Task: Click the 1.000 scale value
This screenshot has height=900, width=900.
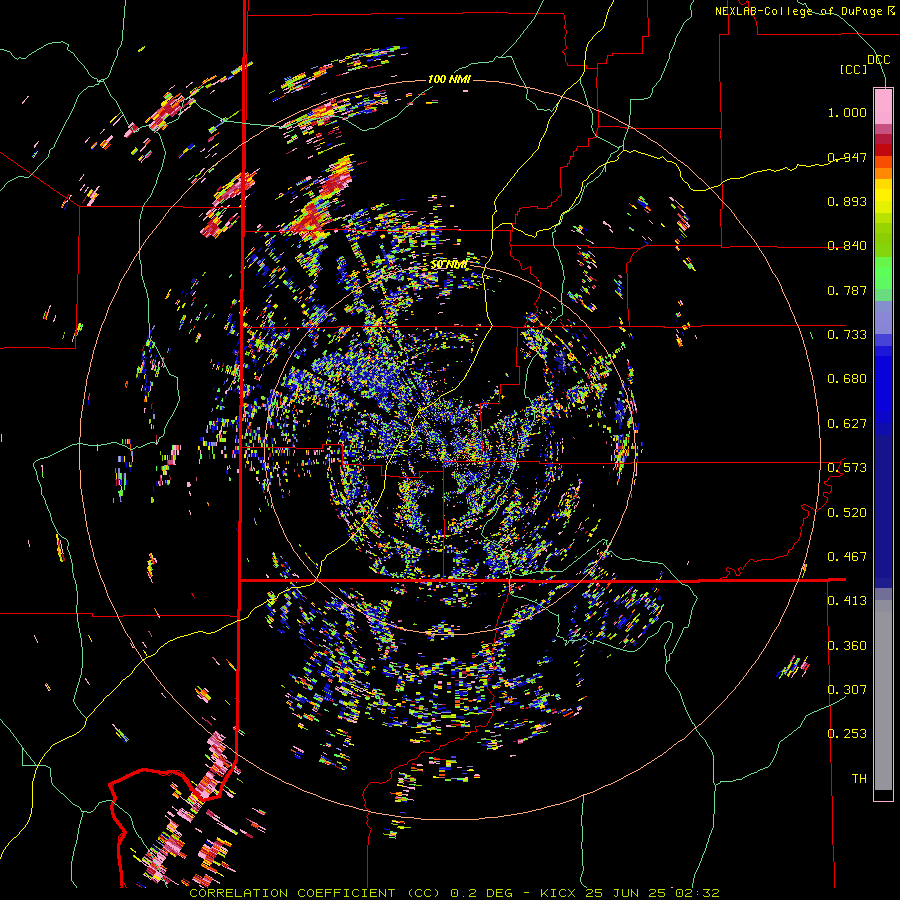Action: (847, 112)
